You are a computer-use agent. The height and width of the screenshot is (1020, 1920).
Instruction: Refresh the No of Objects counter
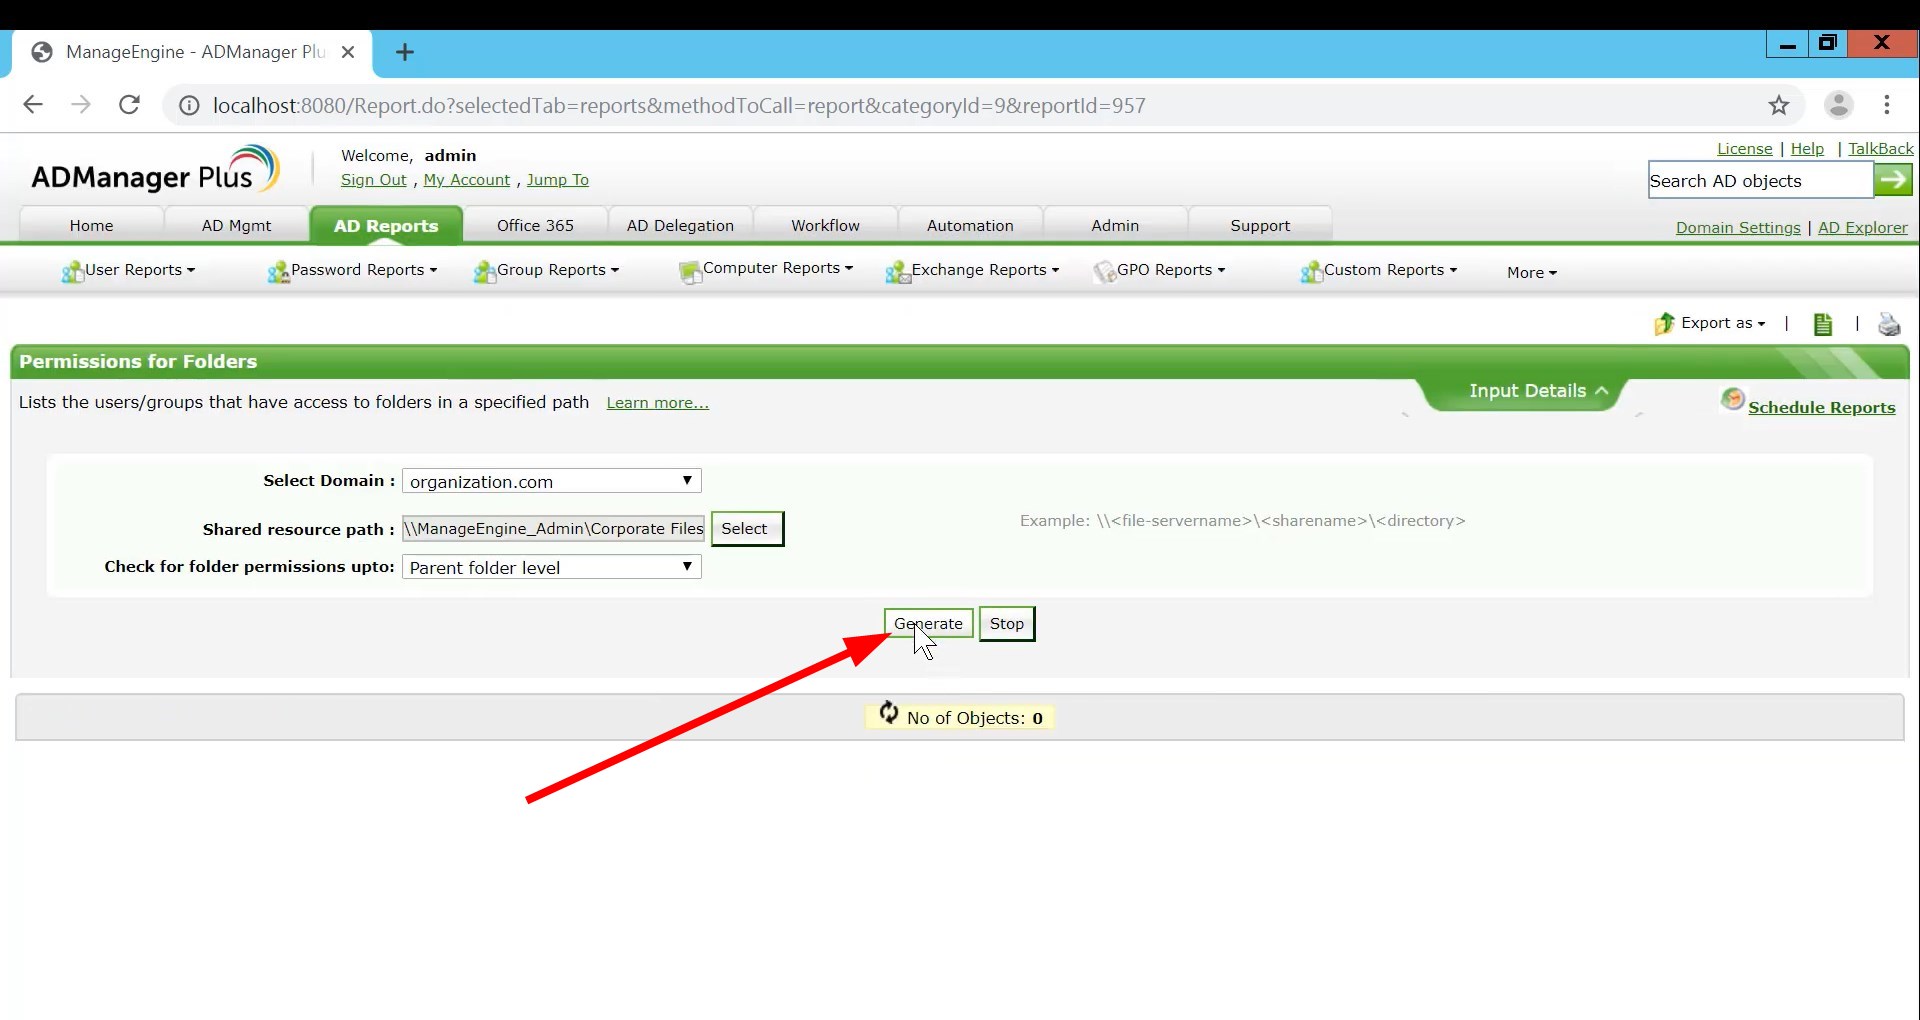point(889,715)
